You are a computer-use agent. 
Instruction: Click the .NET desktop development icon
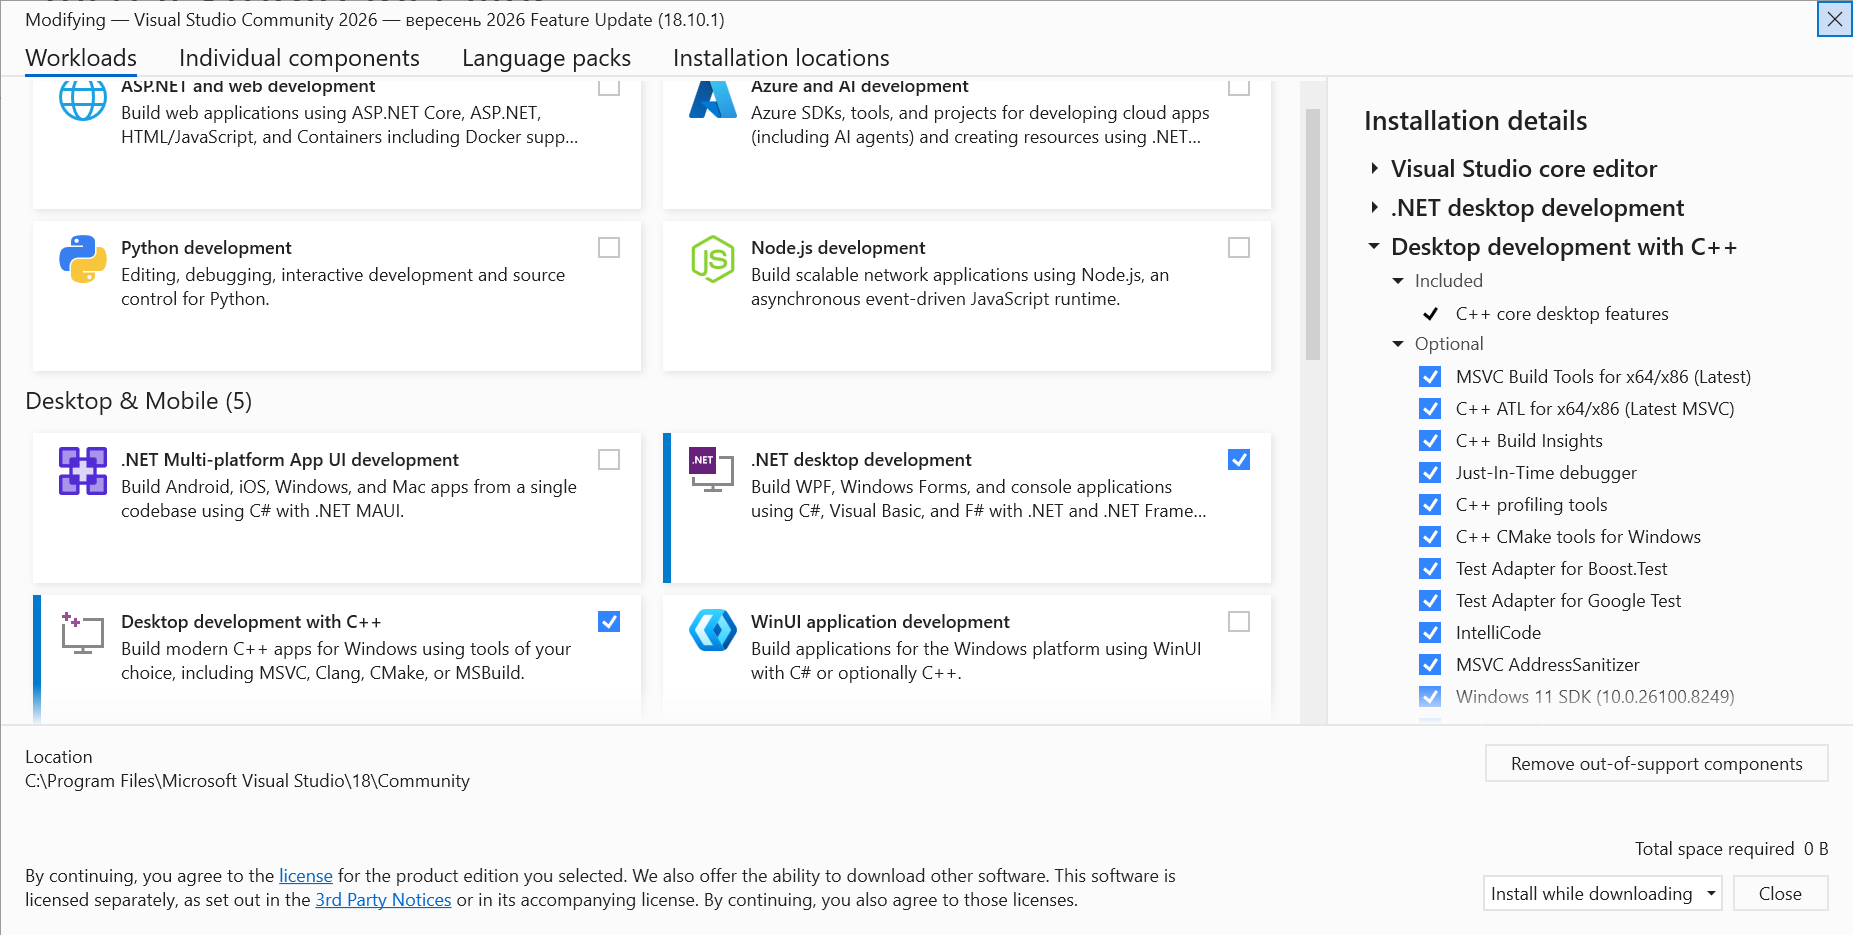point(712,470)
